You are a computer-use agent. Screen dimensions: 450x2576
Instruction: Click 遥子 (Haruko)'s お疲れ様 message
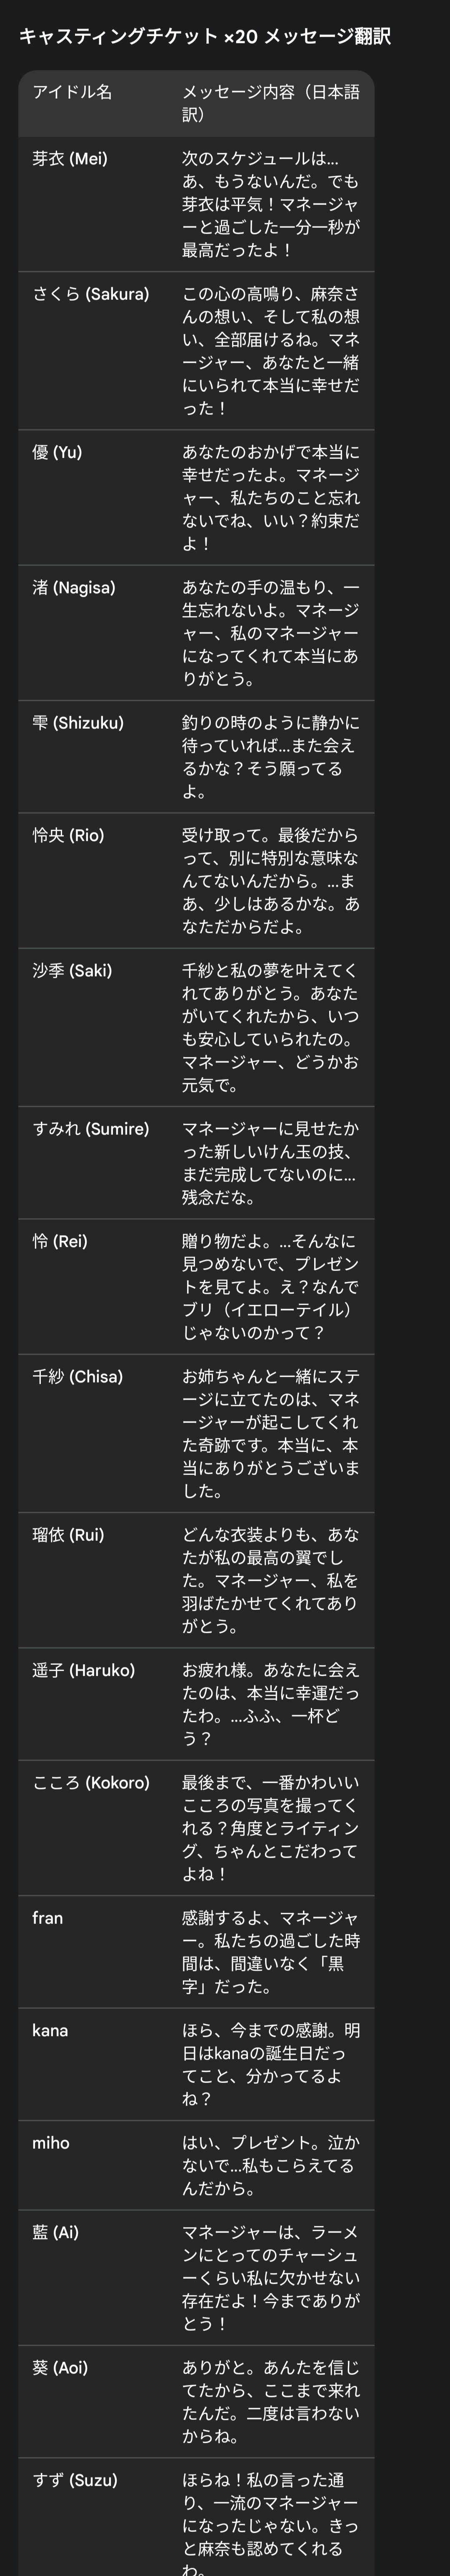270,1703
